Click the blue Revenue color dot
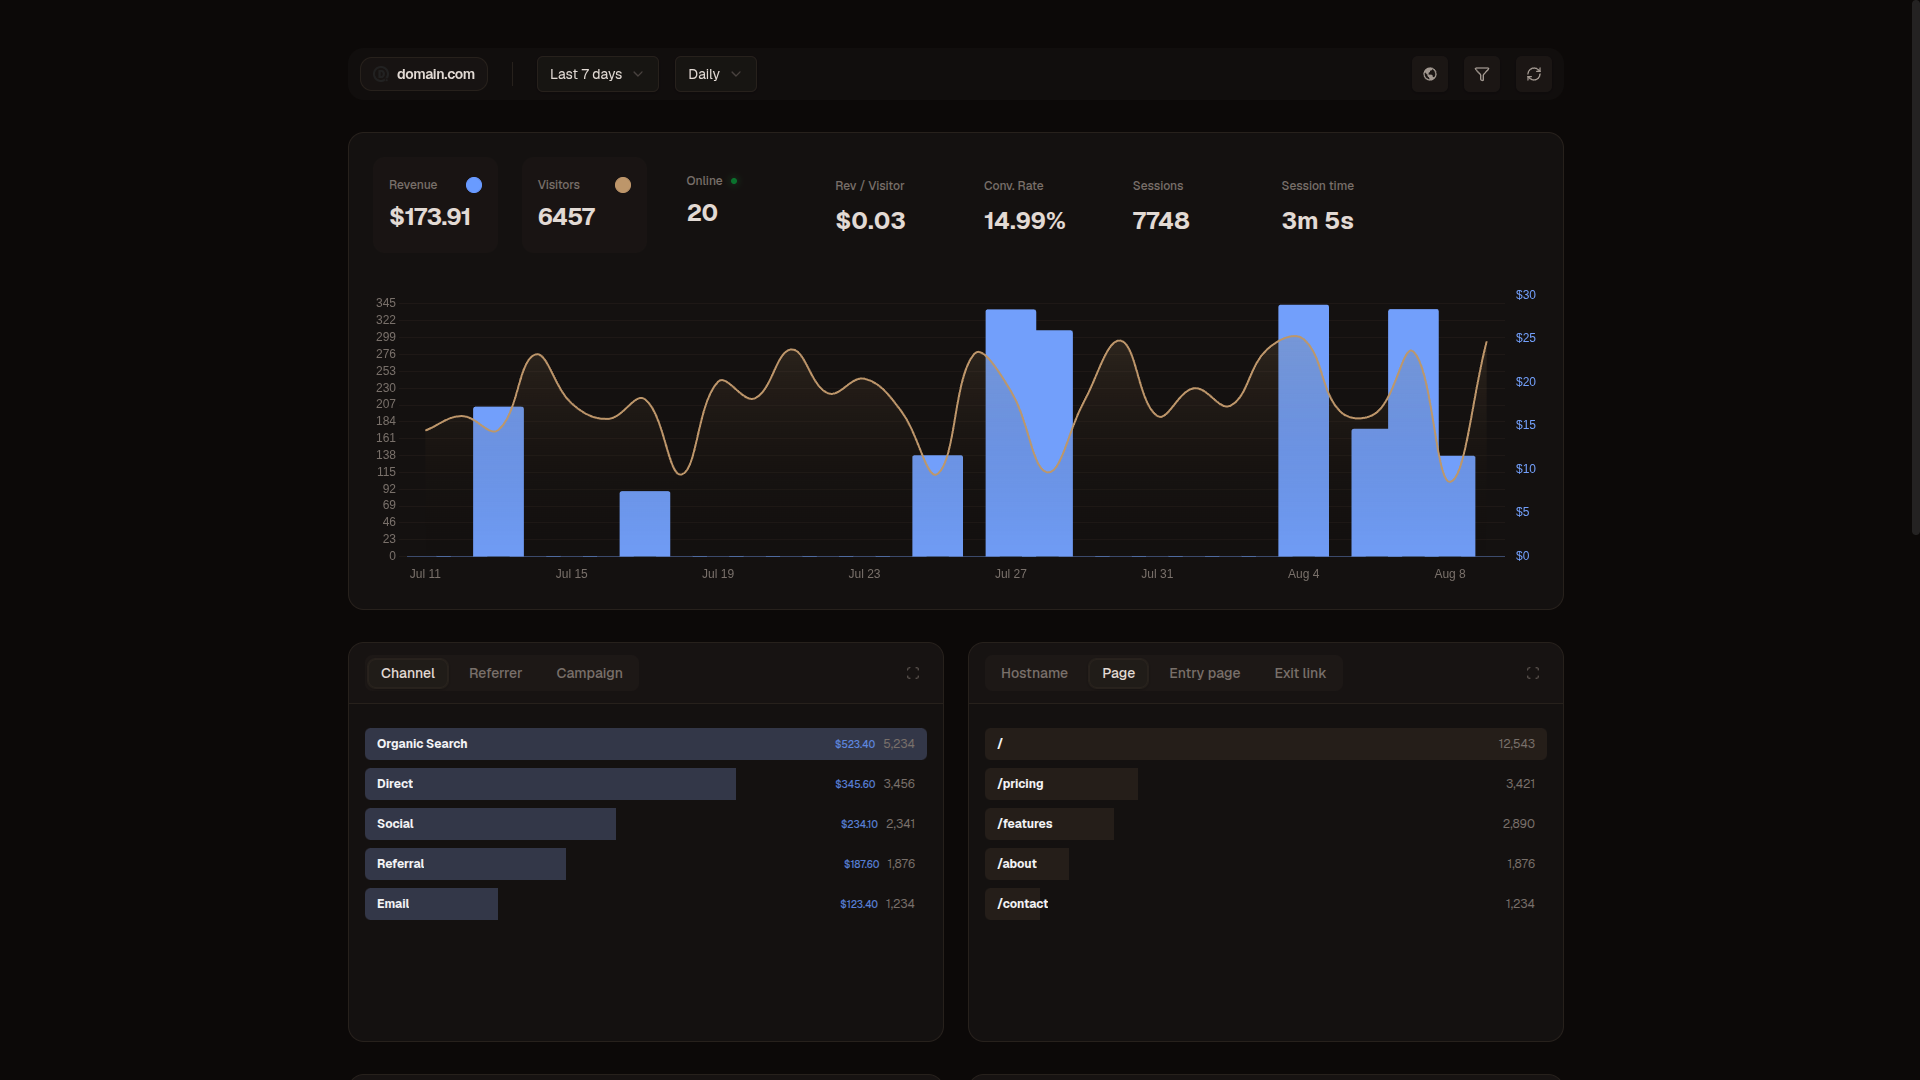 click(474, 185)
